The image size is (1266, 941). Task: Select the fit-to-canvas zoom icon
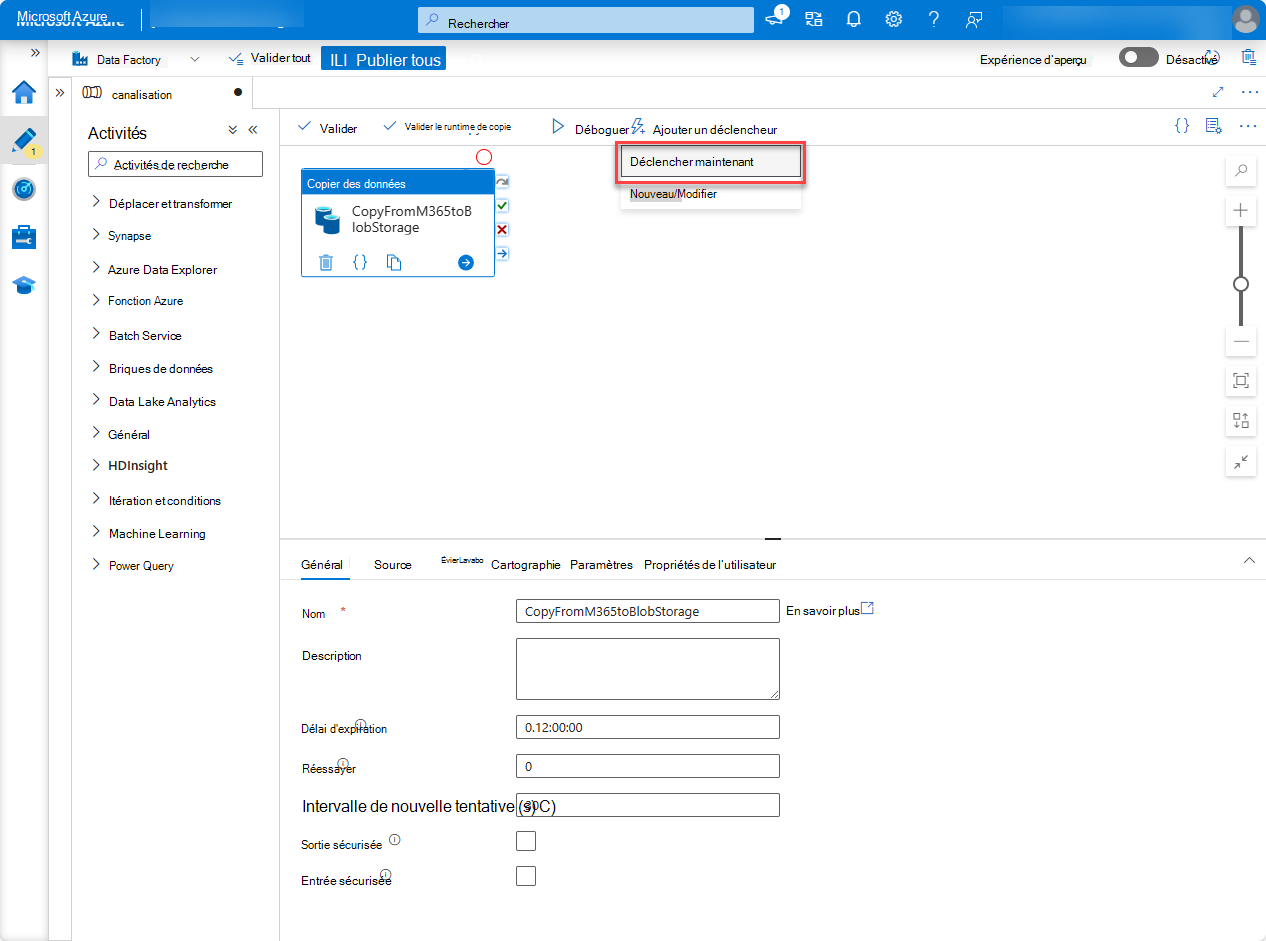click(1240, 381)
